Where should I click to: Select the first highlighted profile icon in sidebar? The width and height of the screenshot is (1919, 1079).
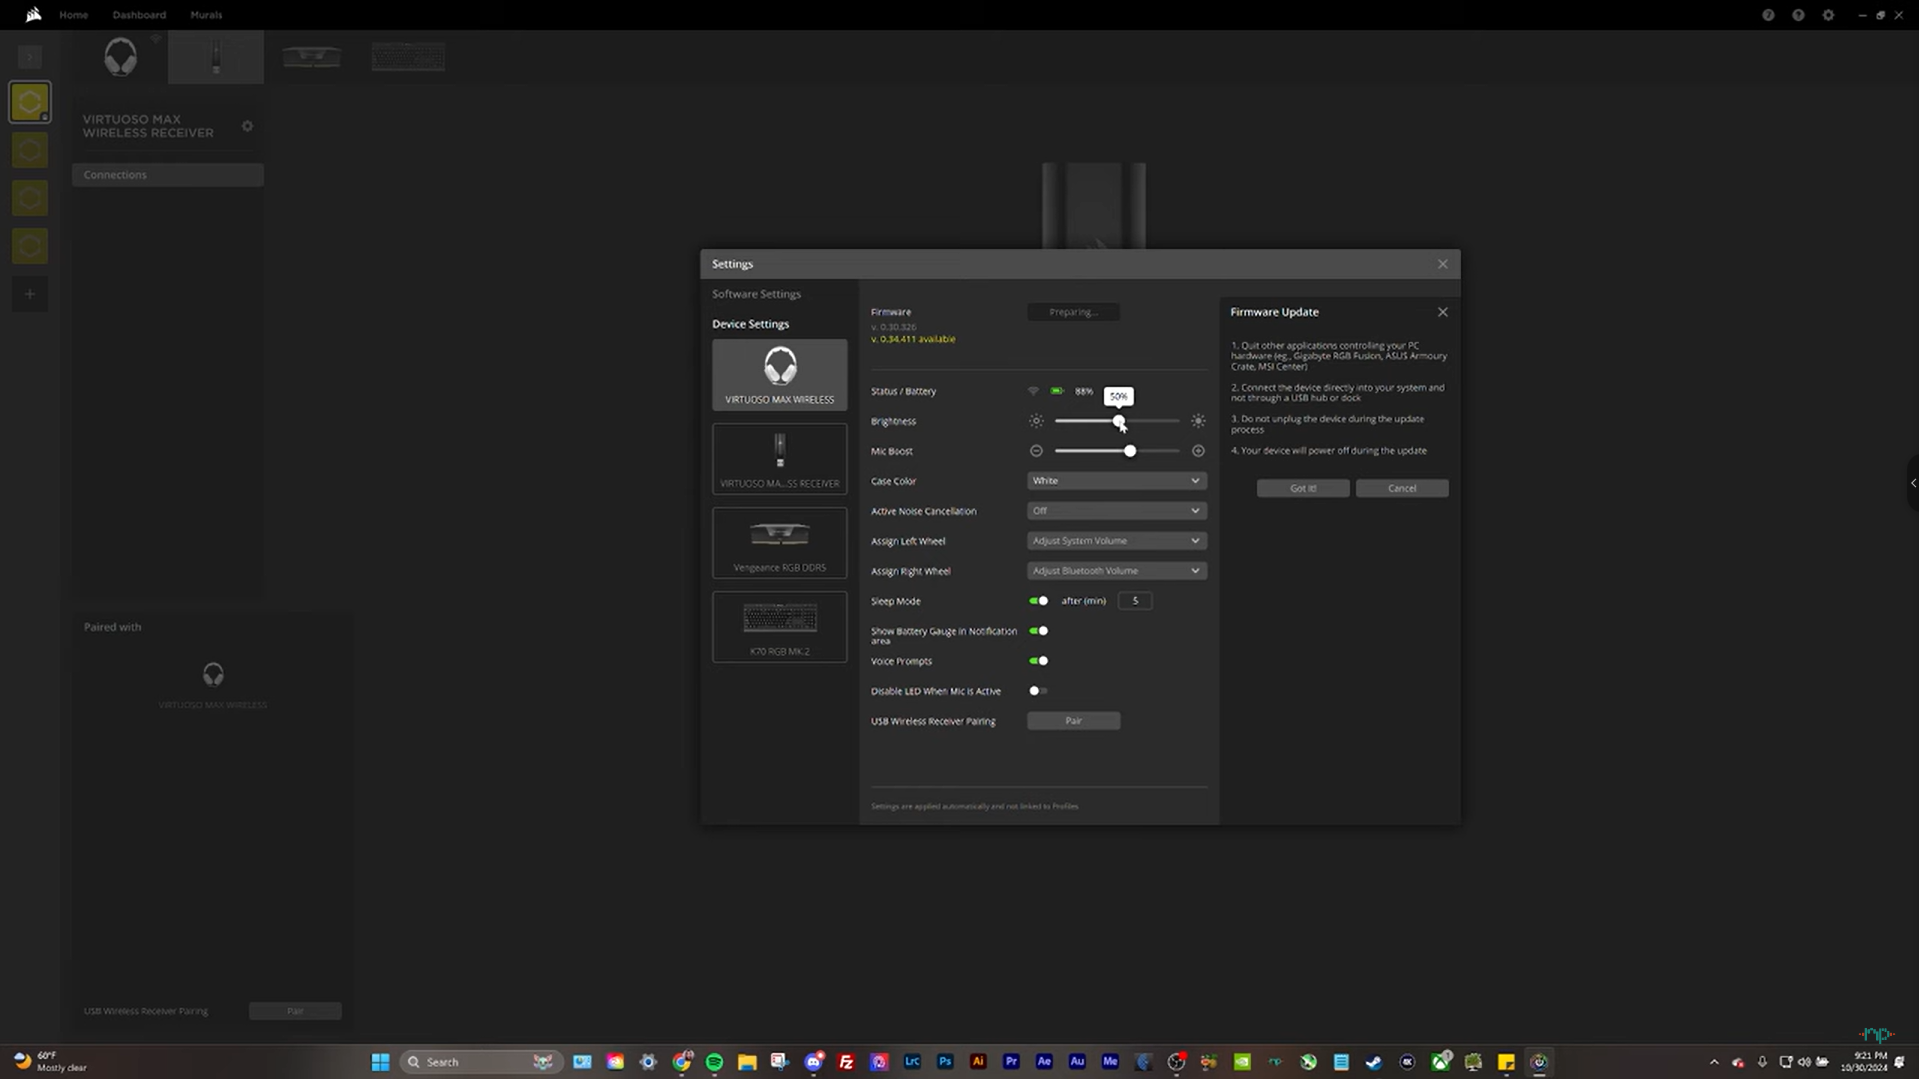30,102
